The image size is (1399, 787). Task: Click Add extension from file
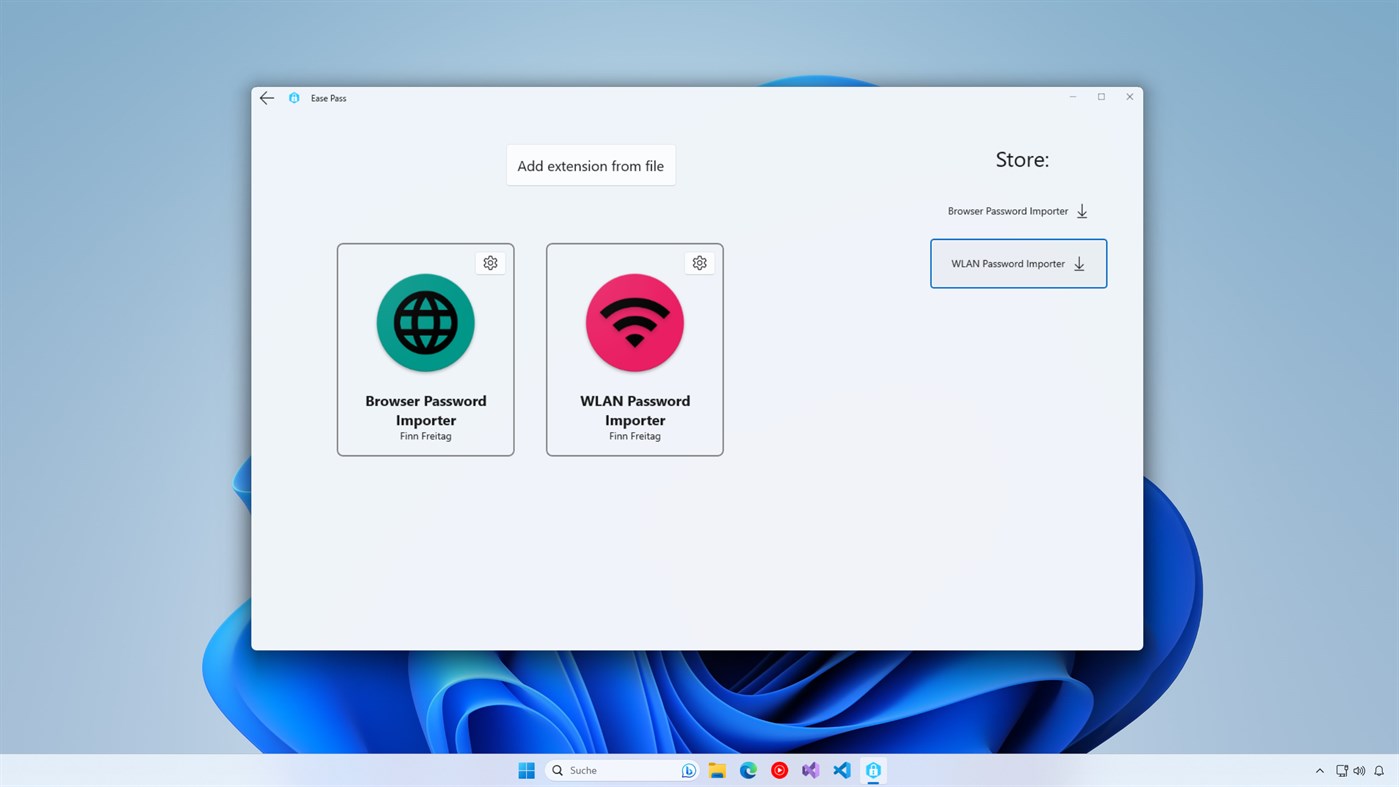pos(590,165)
